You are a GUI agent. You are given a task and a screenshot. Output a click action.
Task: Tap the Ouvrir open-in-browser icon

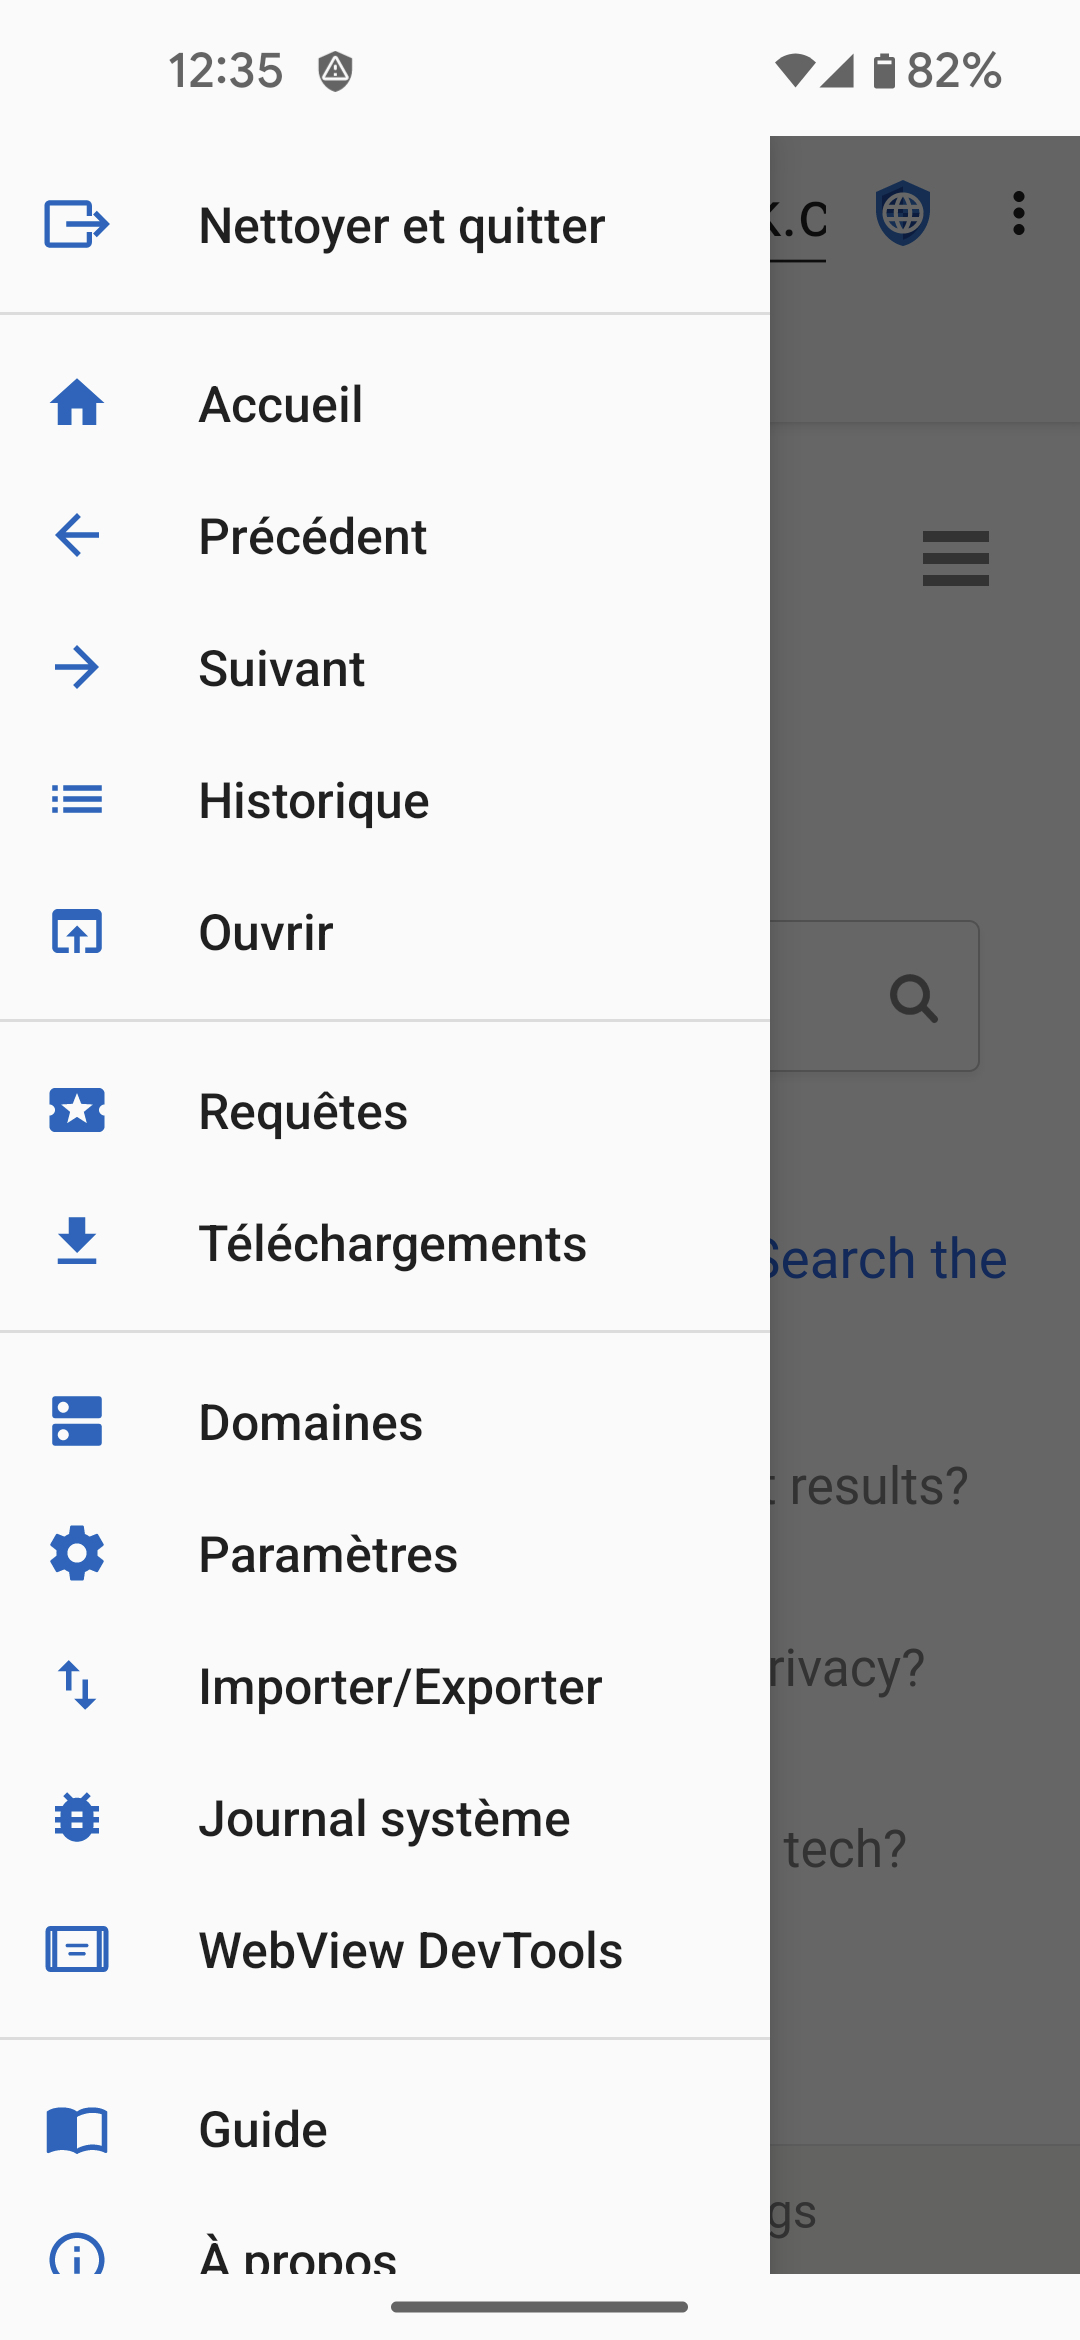[77, 932]
